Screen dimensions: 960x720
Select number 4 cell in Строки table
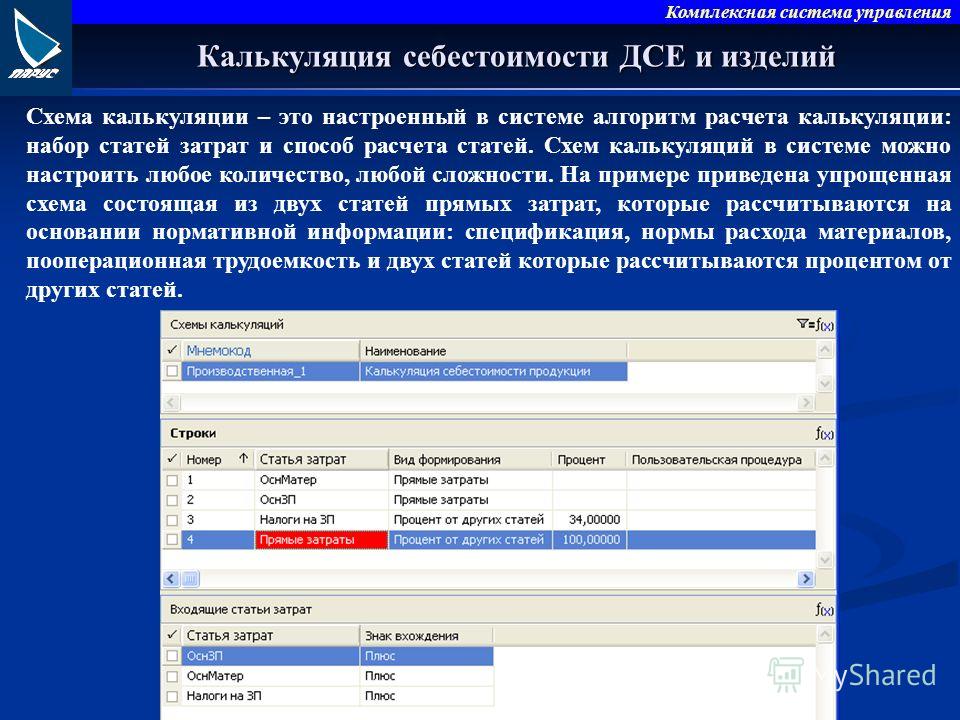[x=217, y=539]
